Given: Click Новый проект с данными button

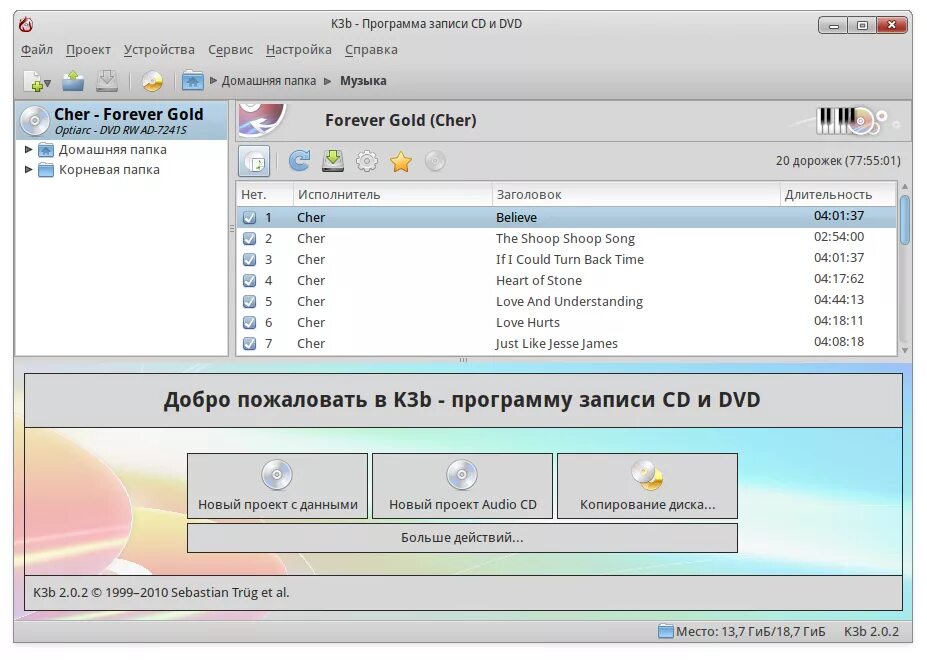Looking at the screenshot, I should [277, 486].
